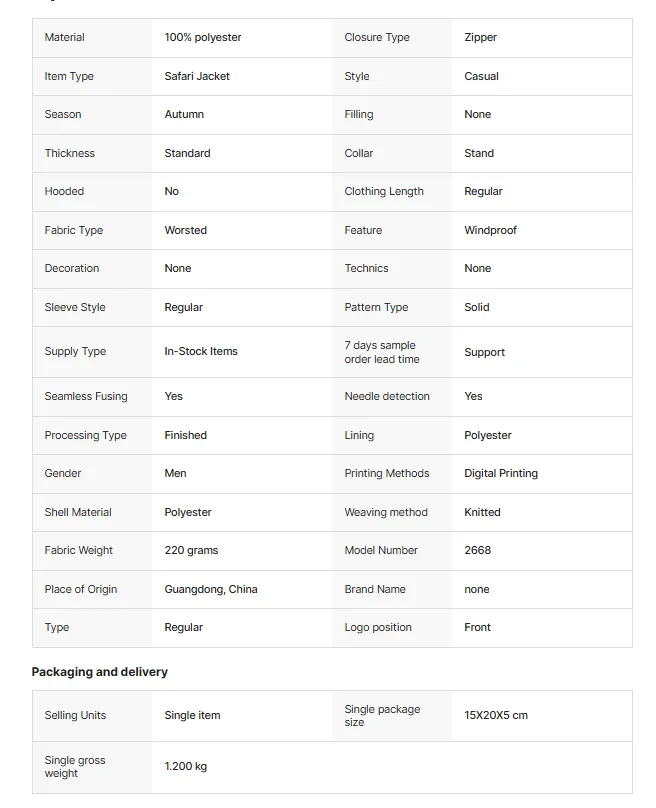The image size is (656, 808).
Task: Click the 'Logo position' label
Action: point(378,628)
